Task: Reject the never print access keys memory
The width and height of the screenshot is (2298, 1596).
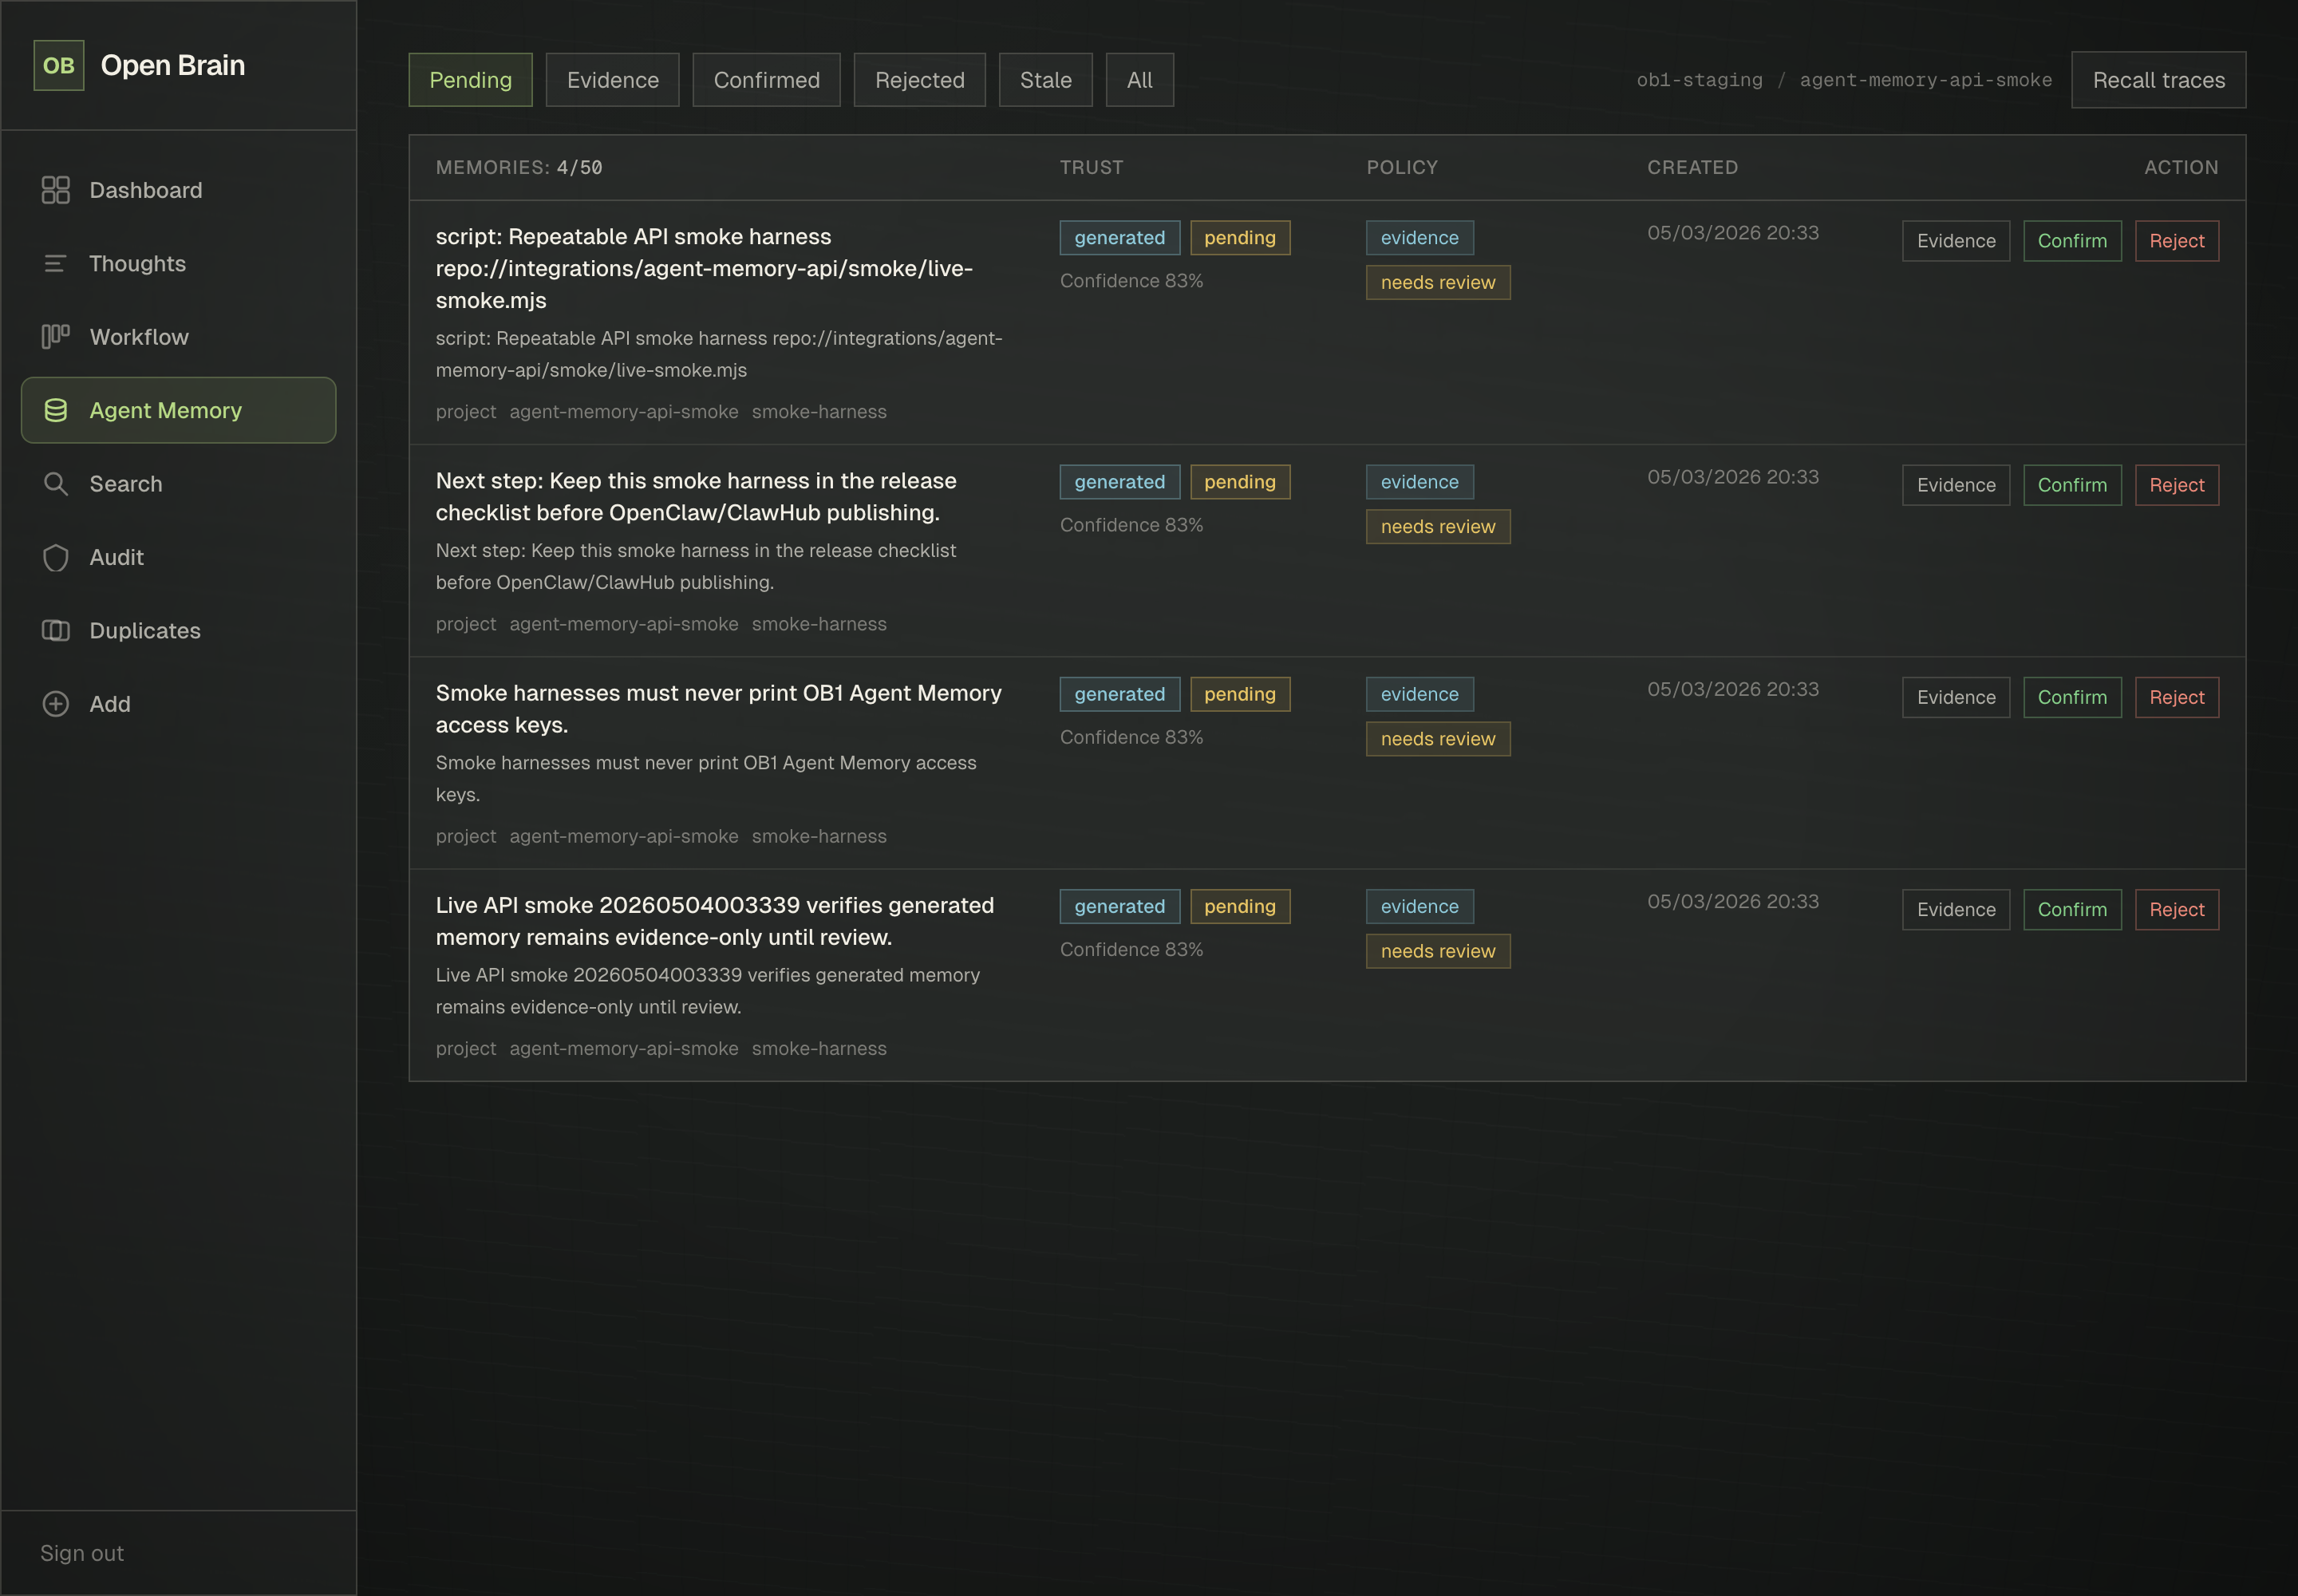Action: coord(2176,697)
